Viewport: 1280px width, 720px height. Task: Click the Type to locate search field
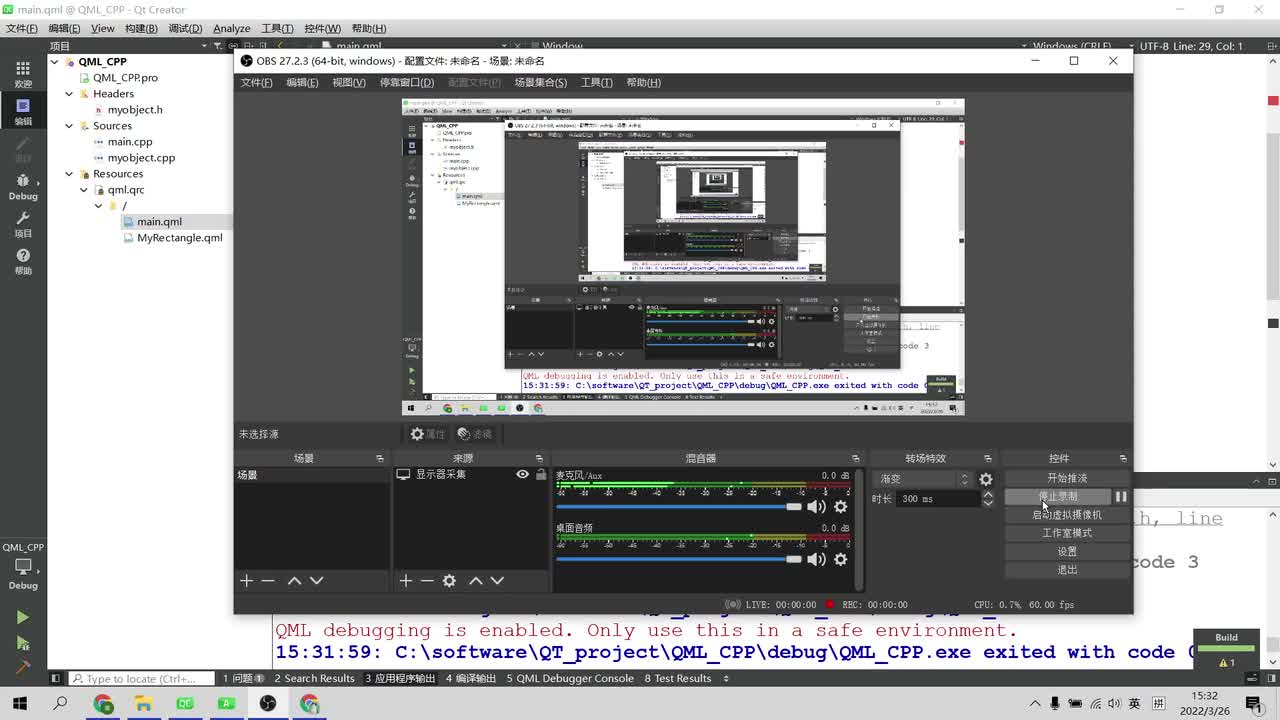[141, 678]
